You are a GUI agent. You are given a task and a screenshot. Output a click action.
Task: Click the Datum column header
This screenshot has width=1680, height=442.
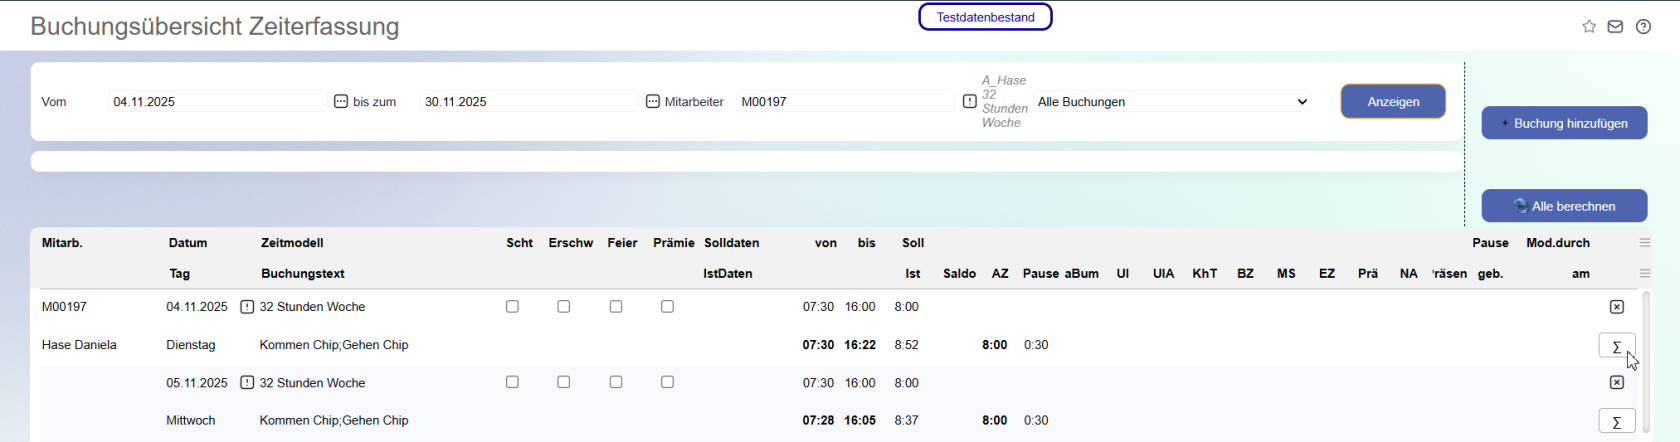188,243
